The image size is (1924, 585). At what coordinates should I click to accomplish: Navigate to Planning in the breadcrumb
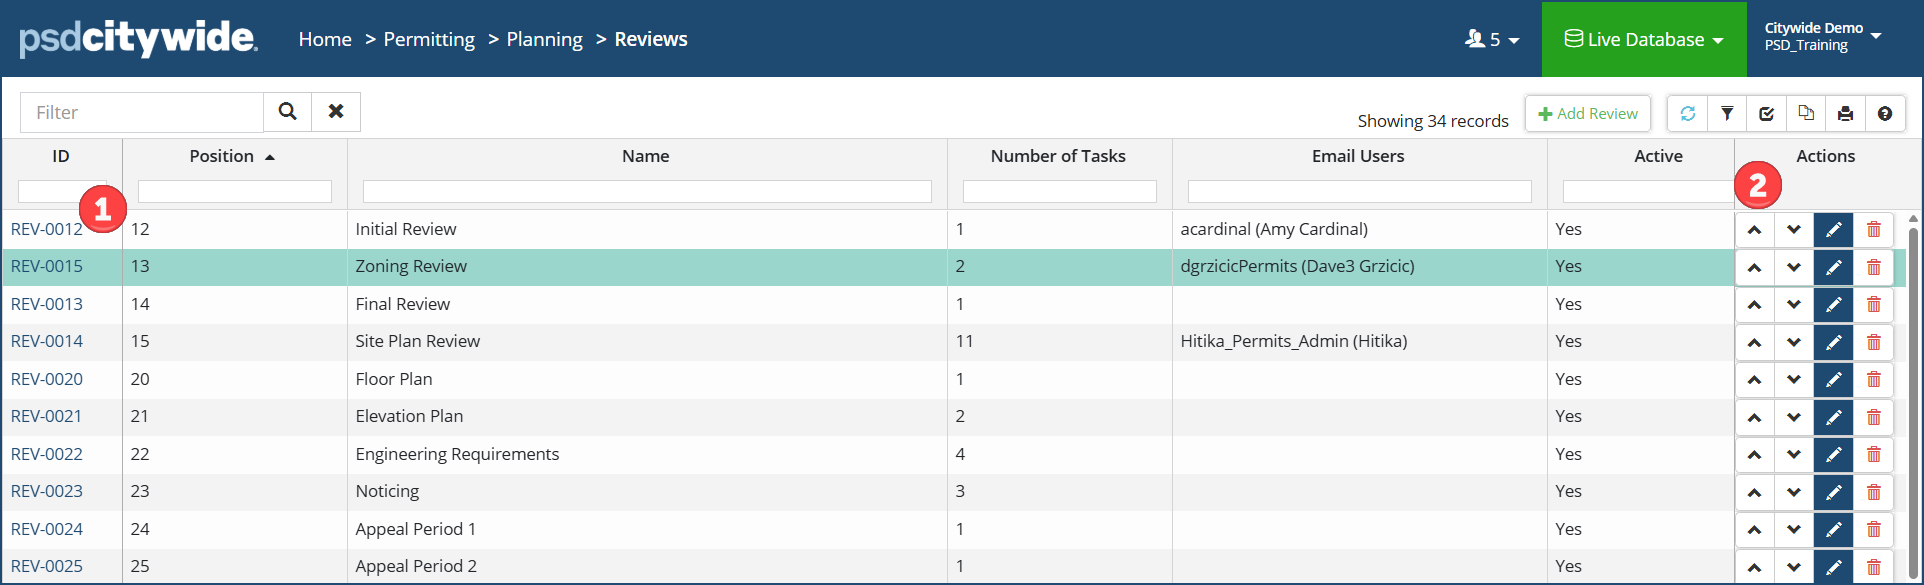[544, 39]
